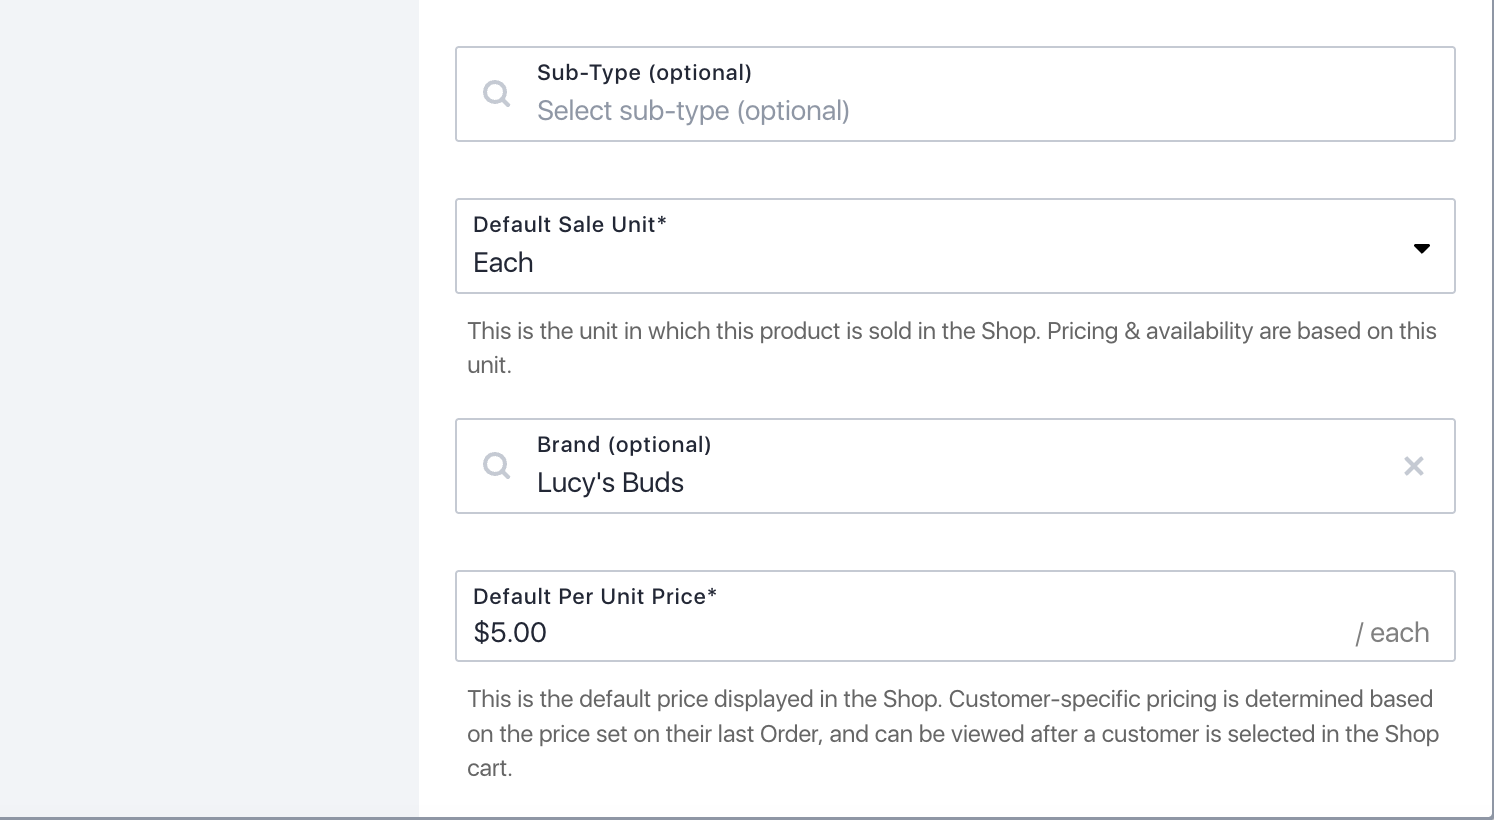Click the Brand field search magnifier icon
The image size is (1494, 820).
(x=497, y=466)
